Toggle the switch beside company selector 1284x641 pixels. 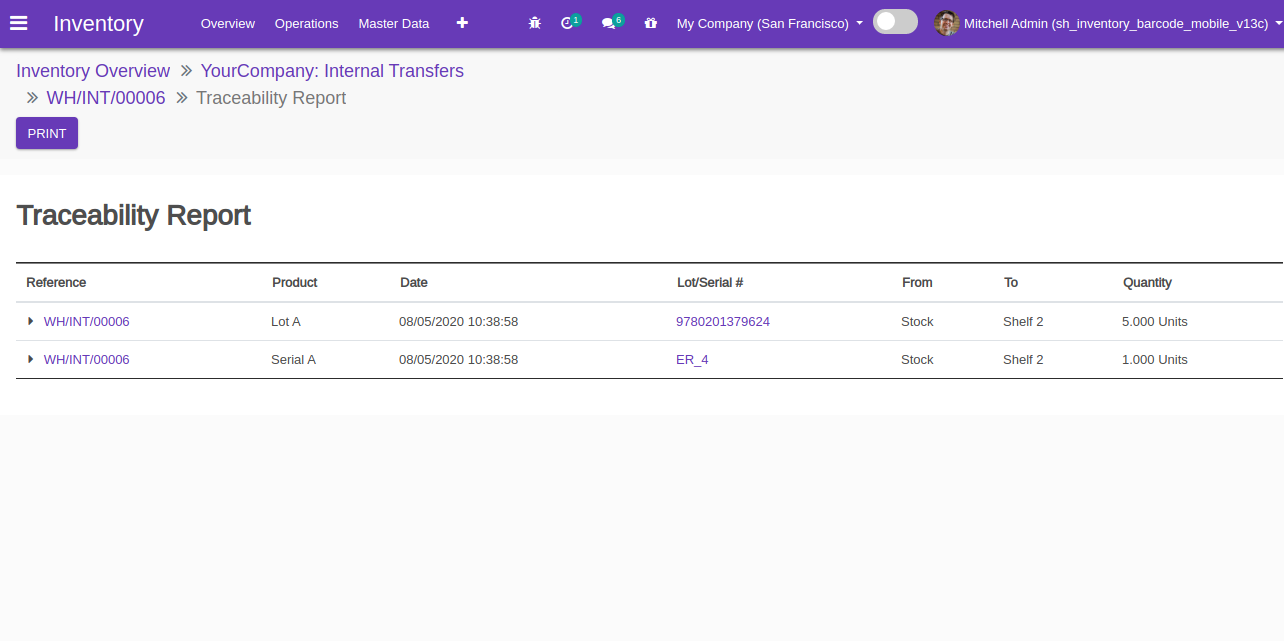895,22
